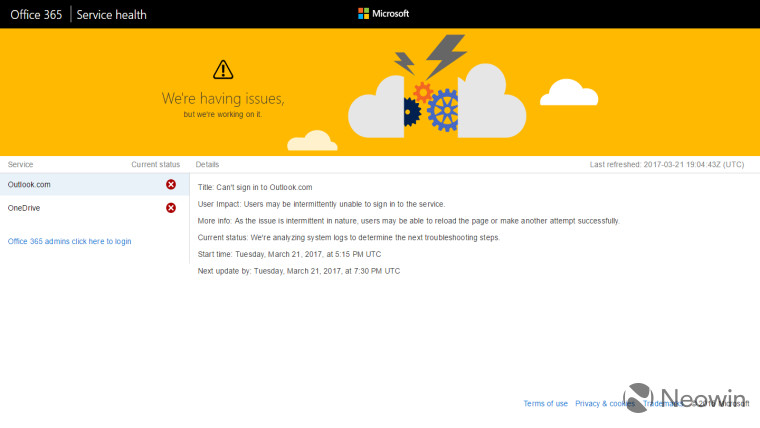Open Office 365 admins login link
760x428 pixels.
point(69,241)
